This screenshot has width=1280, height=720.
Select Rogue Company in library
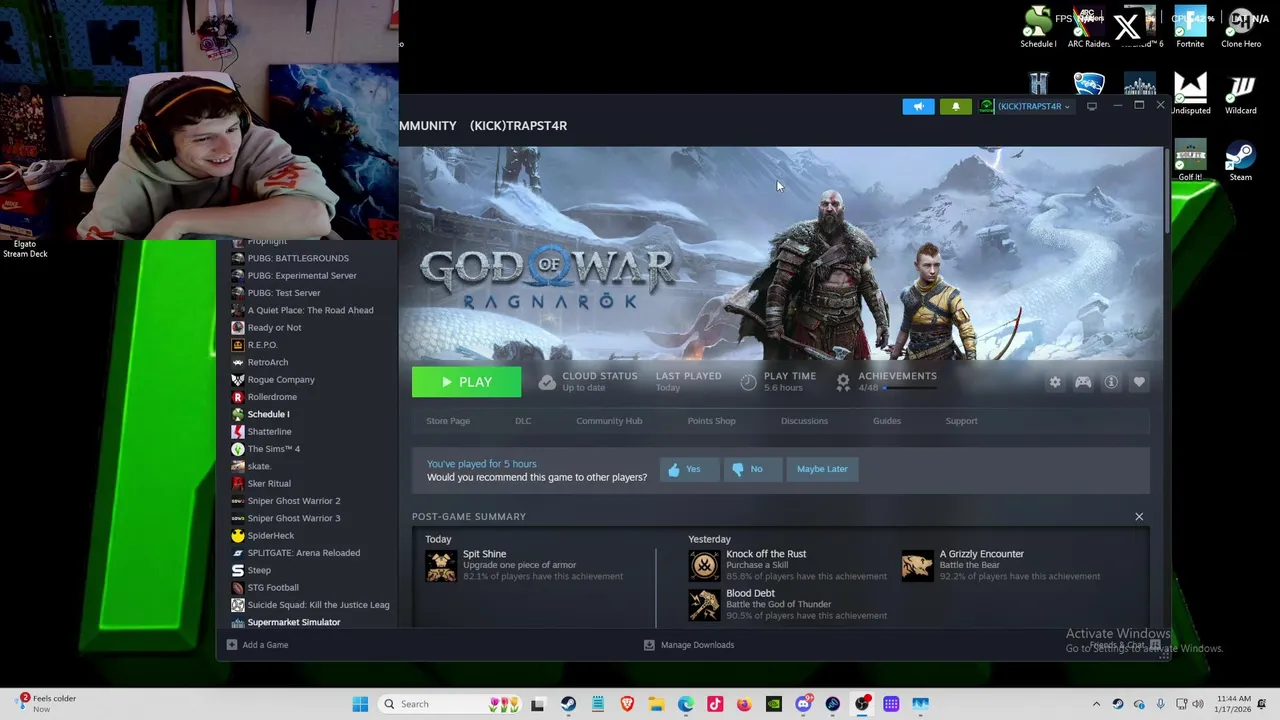(x=281, y=380)
